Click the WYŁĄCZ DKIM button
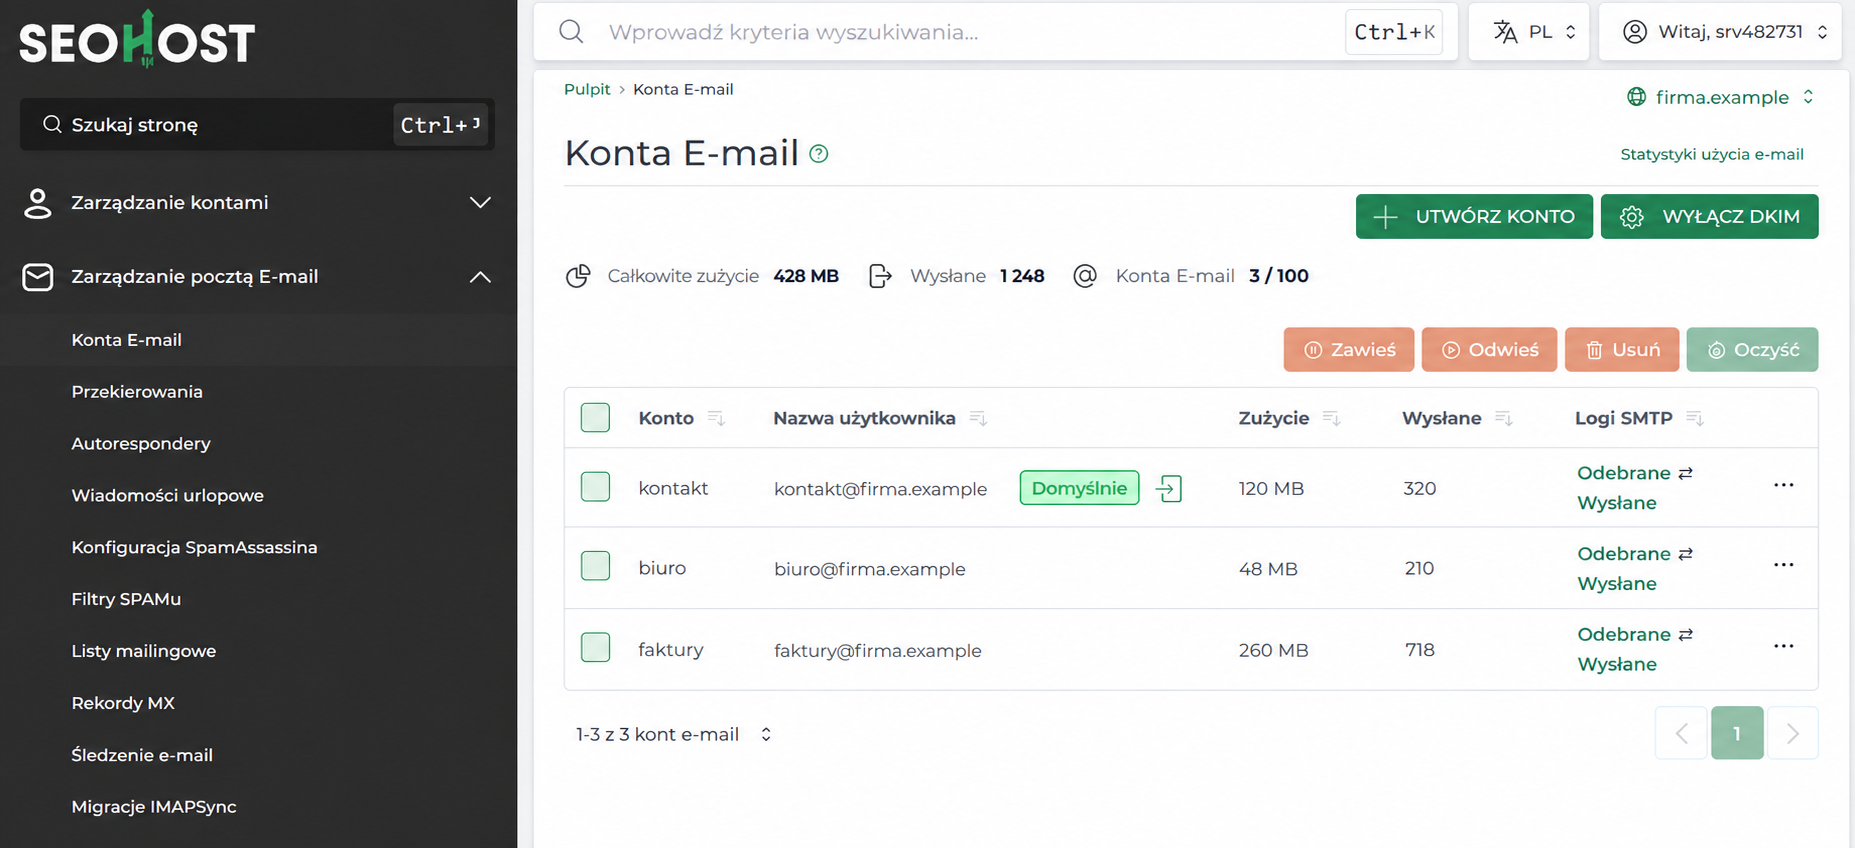This screenshot has height=848, width=1855. click(x=1709, y=217)
